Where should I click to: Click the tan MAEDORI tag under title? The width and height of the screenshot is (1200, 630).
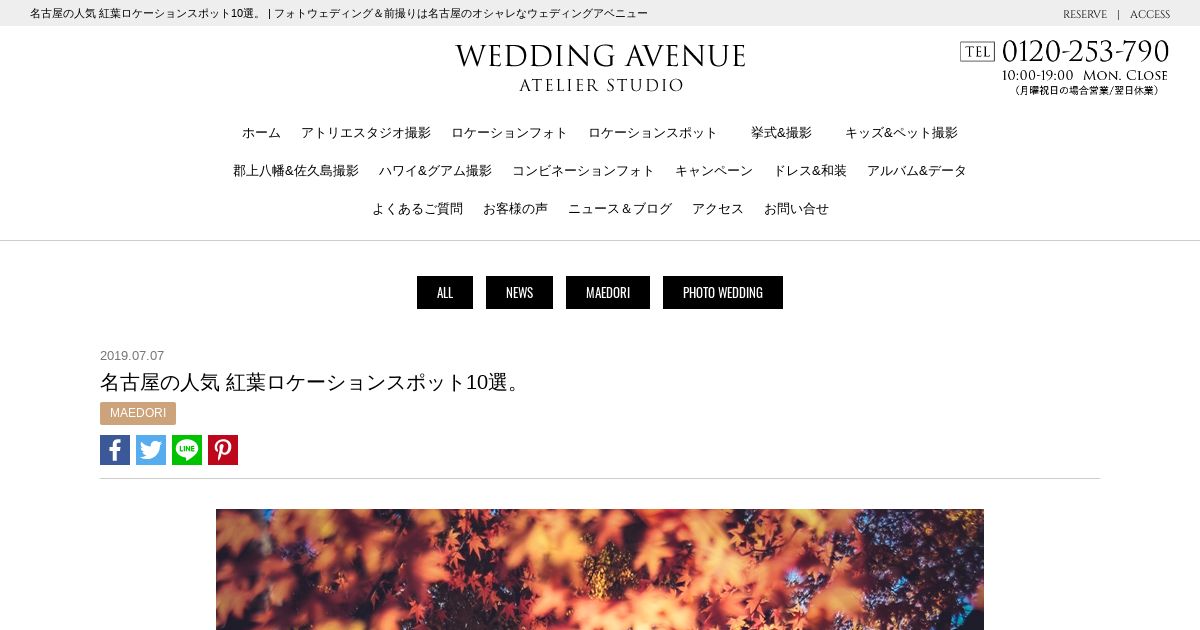(138, 413)
